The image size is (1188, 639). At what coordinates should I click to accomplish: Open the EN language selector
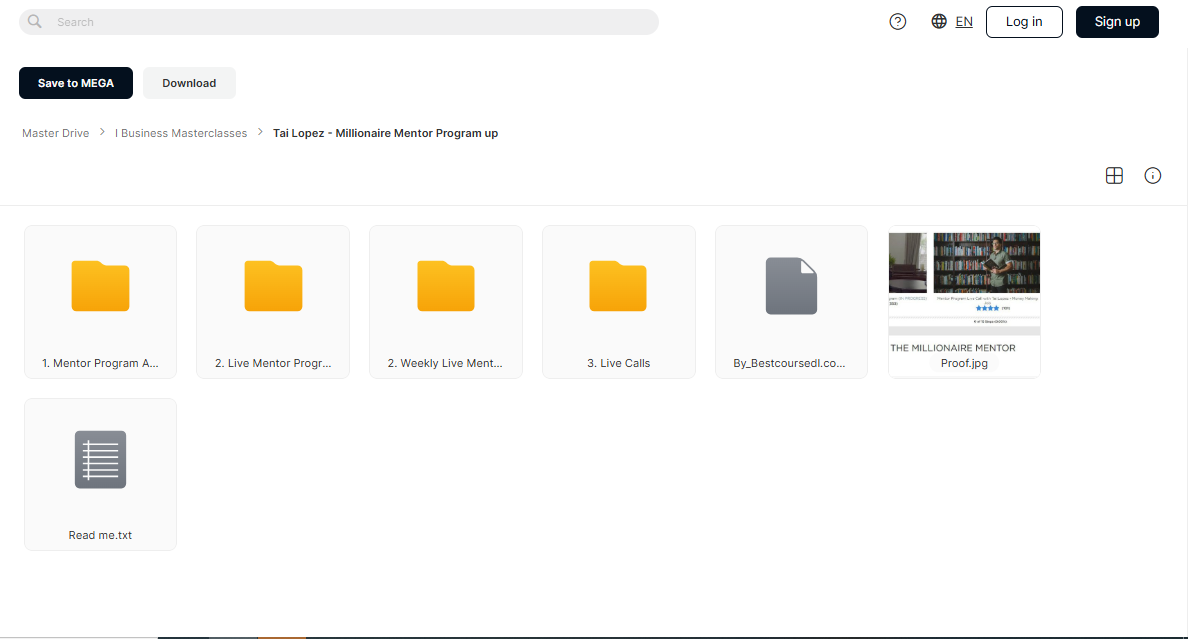[x=964, y=22]
